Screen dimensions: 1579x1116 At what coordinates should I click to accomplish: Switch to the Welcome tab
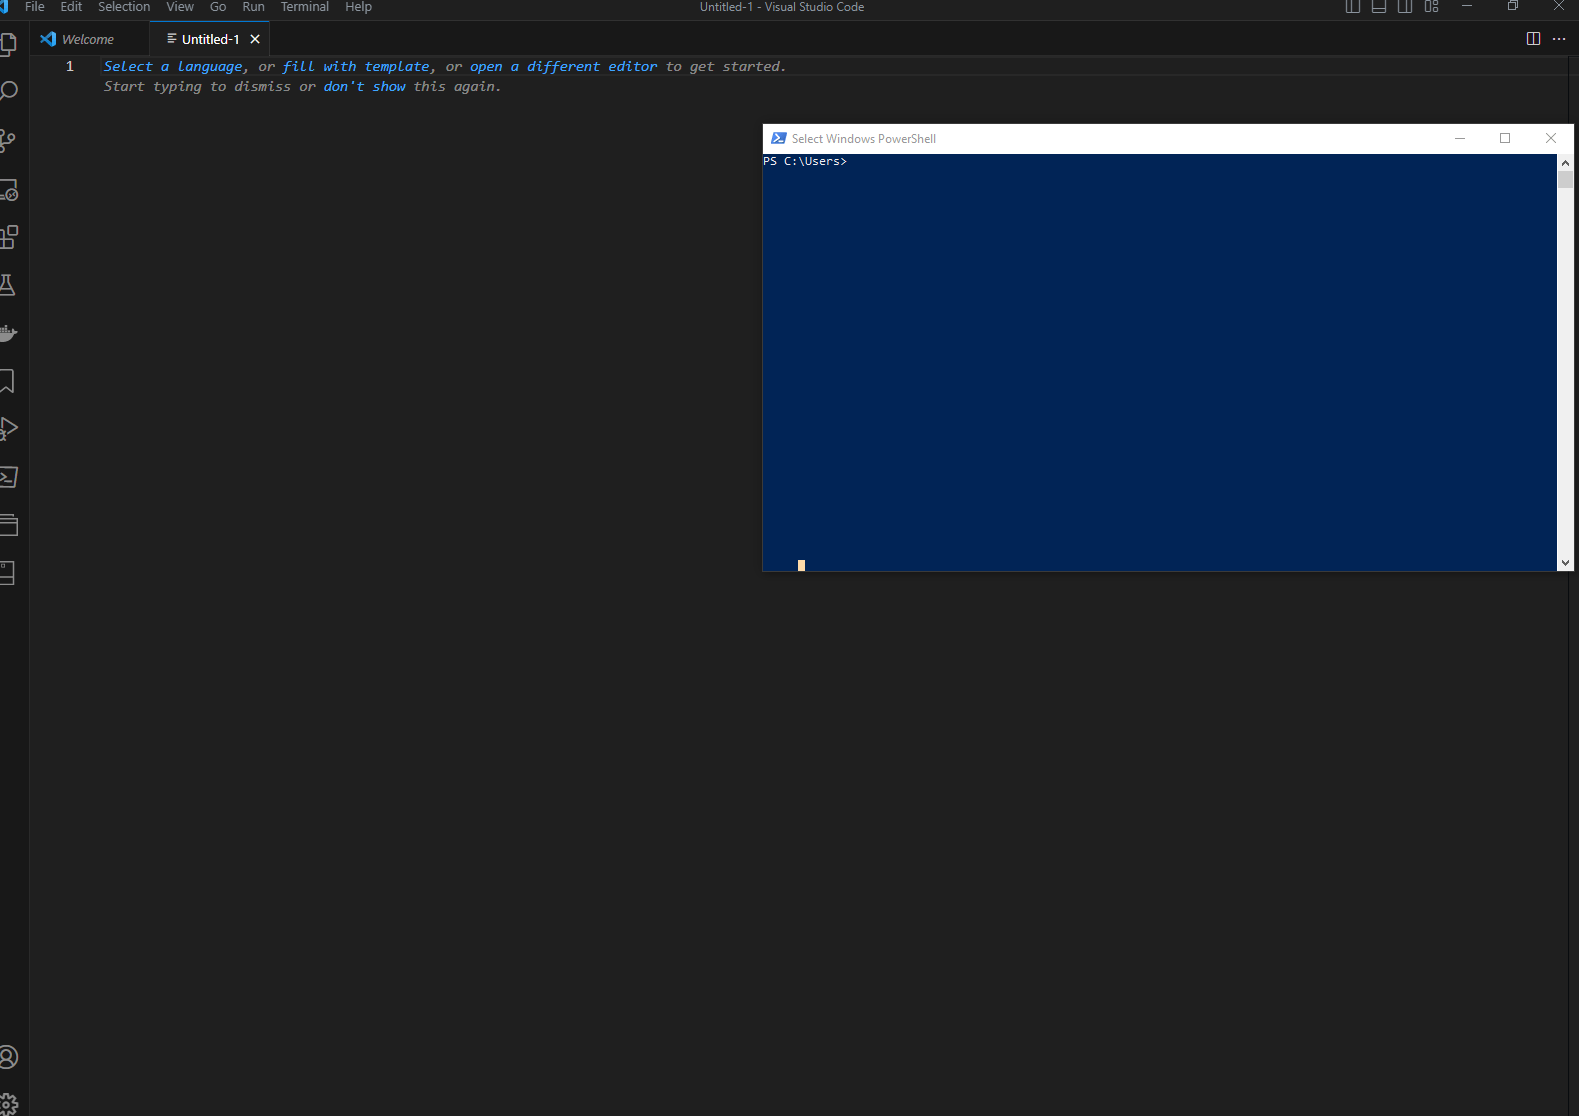tap(88, 39)
